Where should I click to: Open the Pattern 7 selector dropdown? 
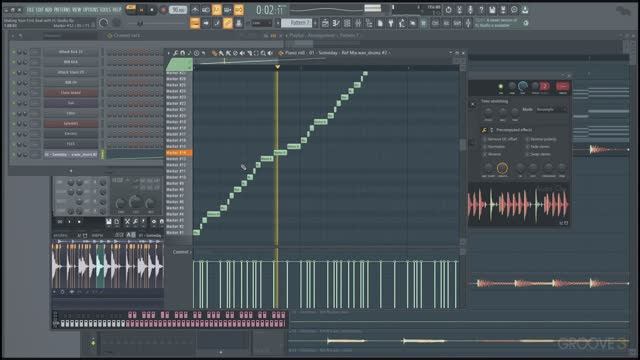tap(298, 23)
